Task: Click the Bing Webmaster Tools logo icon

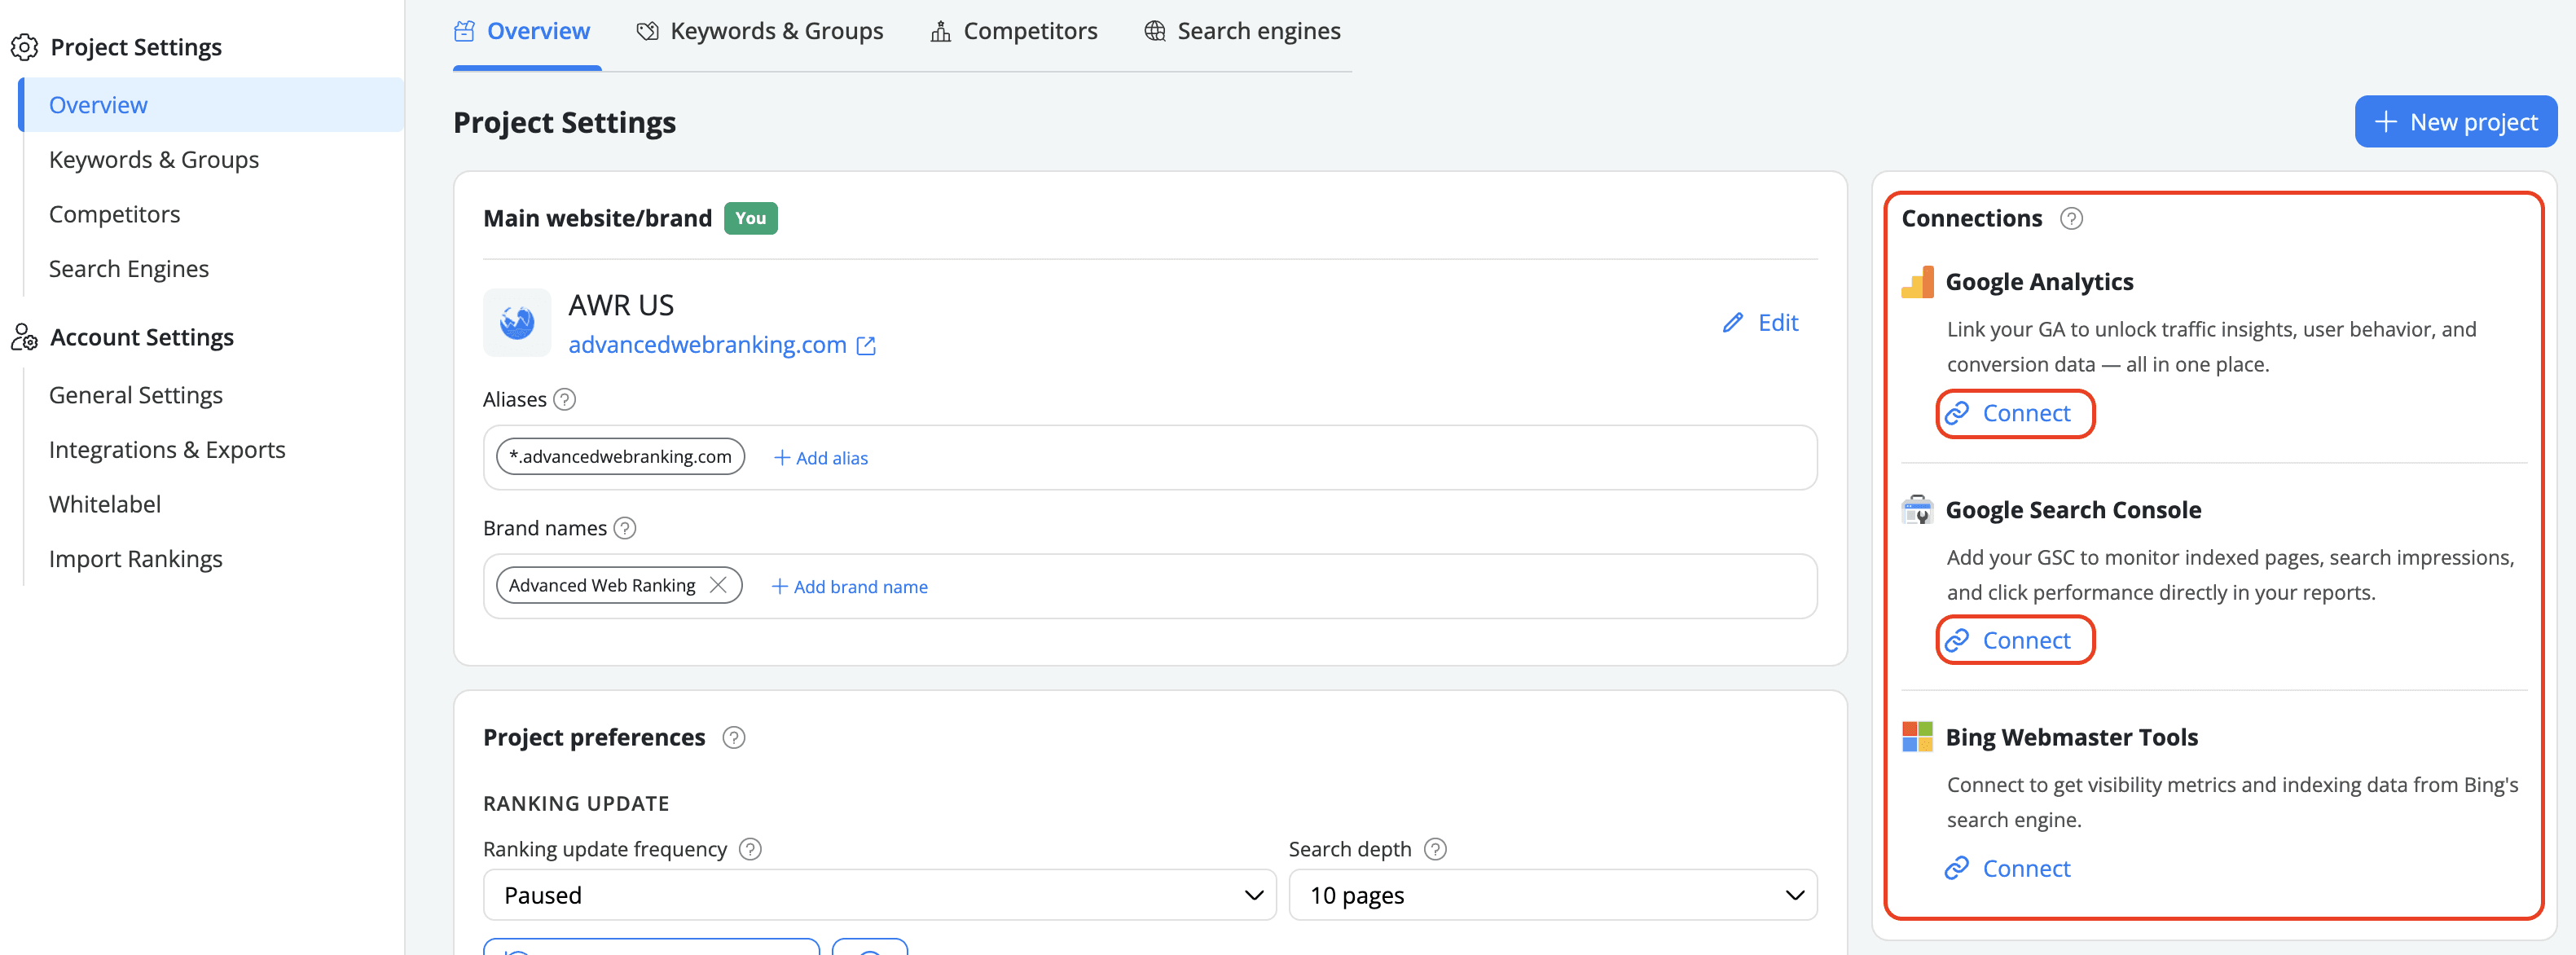Action: coord(1917,737)
